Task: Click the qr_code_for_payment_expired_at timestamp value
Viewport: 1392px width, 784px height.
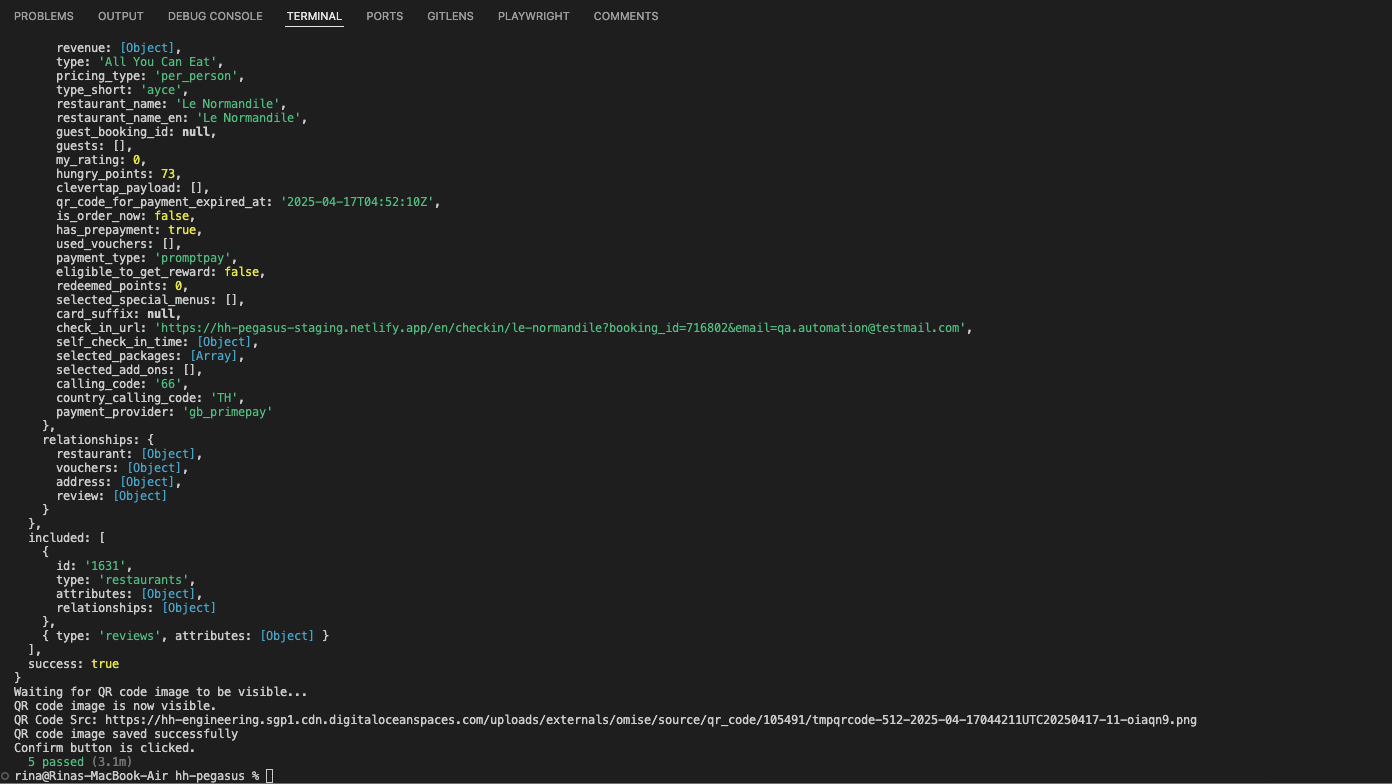Action: 359,202
